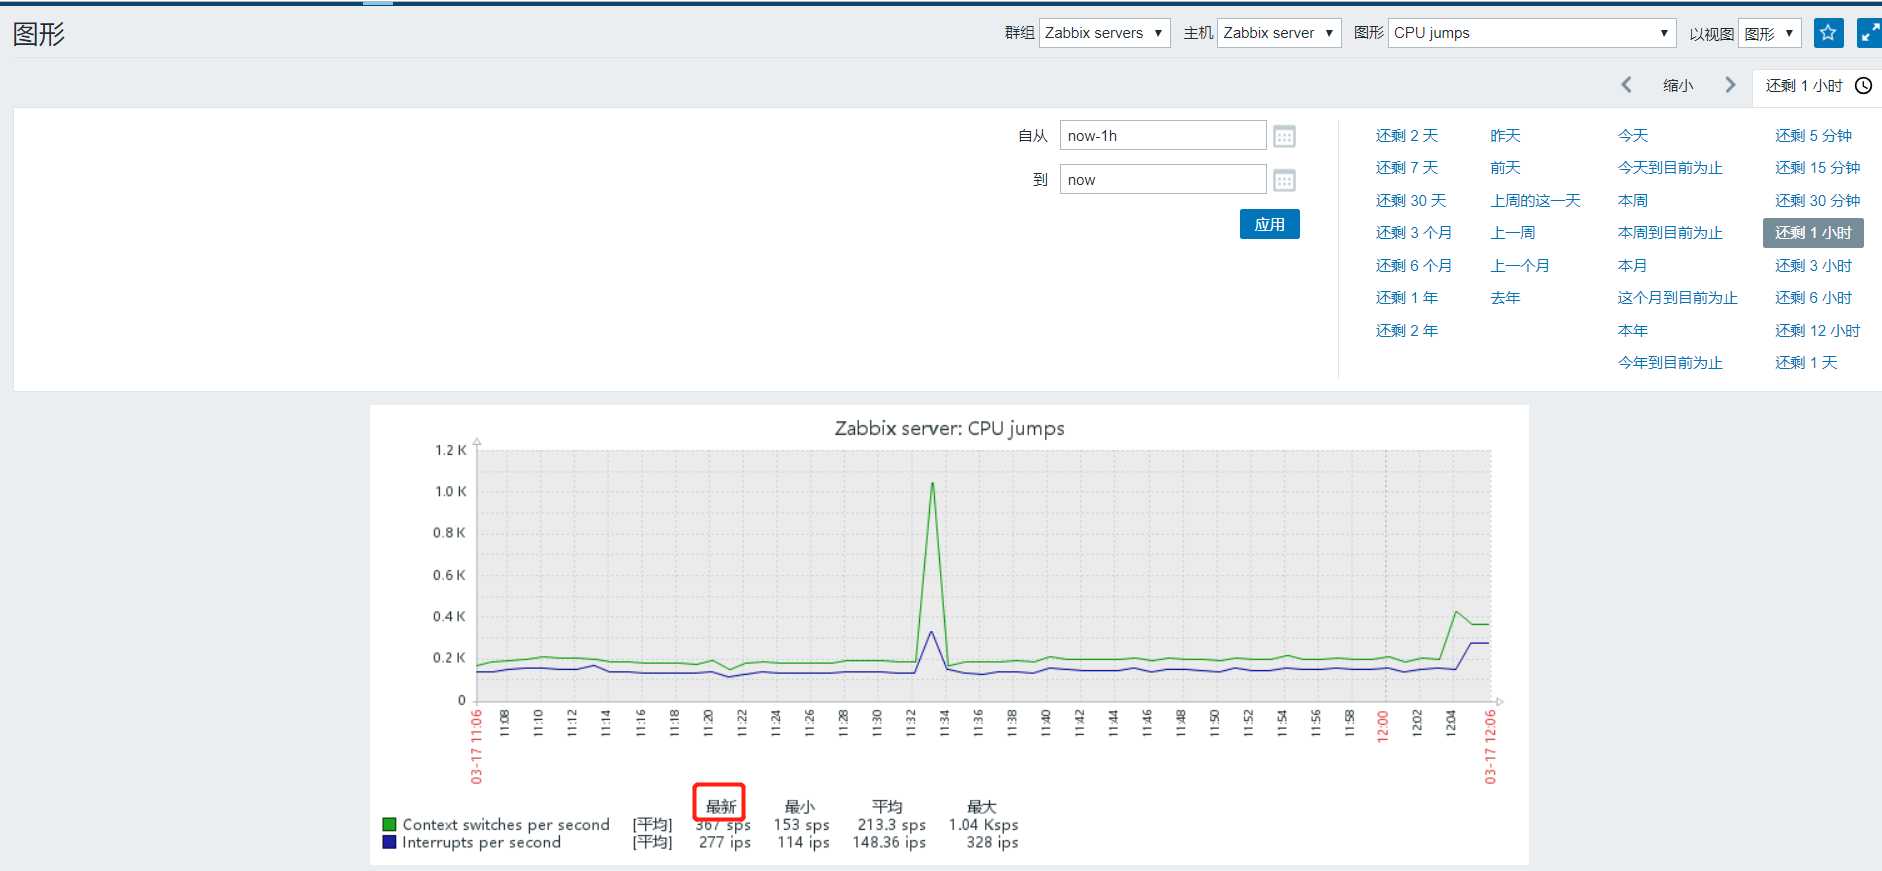Click the green spike peak on graph
This screenshot has width=1882, height=871.
(932, 485)
